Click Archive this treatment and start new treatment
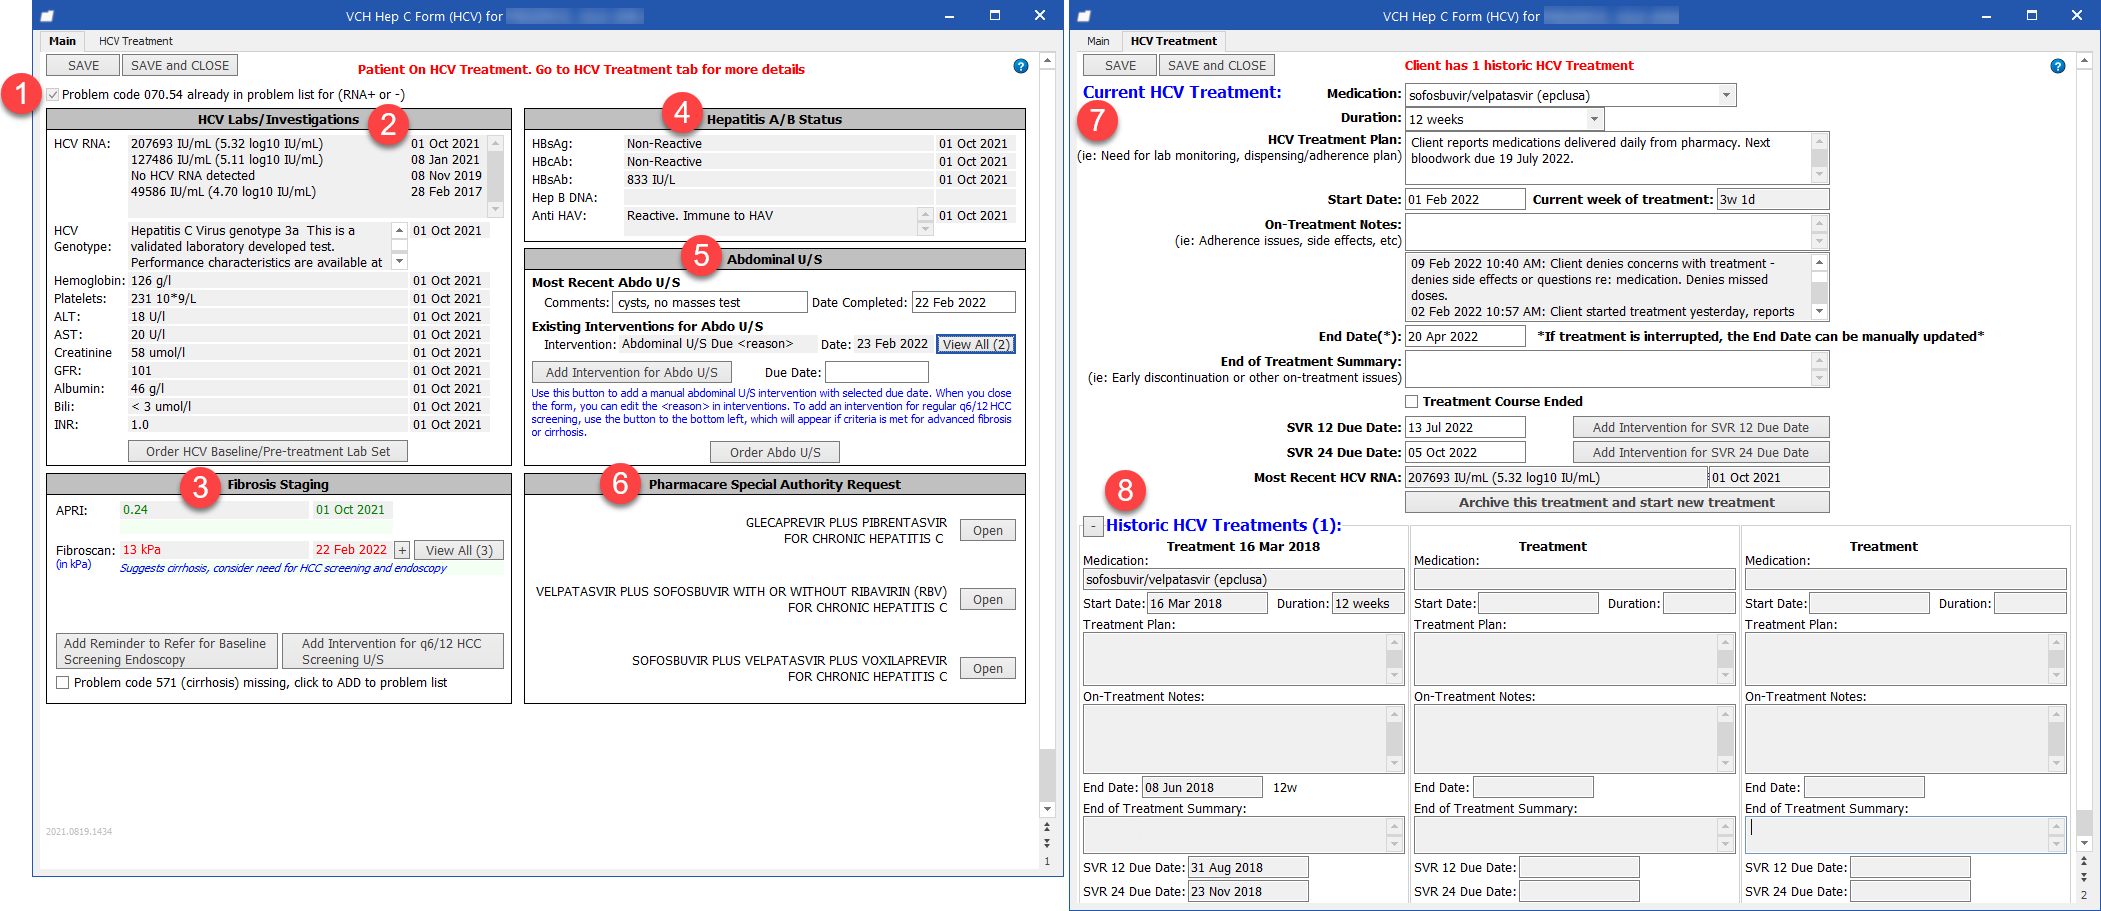 point(1617,501)
